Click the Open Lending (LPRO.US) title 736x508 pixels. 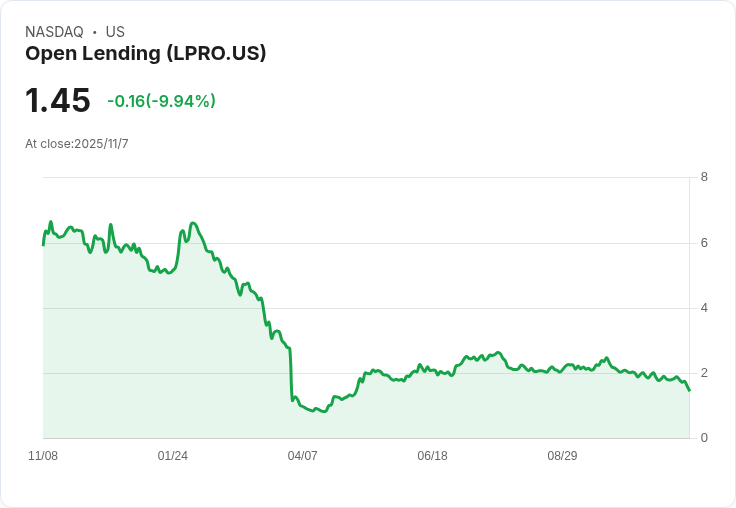tap(146, 54)
